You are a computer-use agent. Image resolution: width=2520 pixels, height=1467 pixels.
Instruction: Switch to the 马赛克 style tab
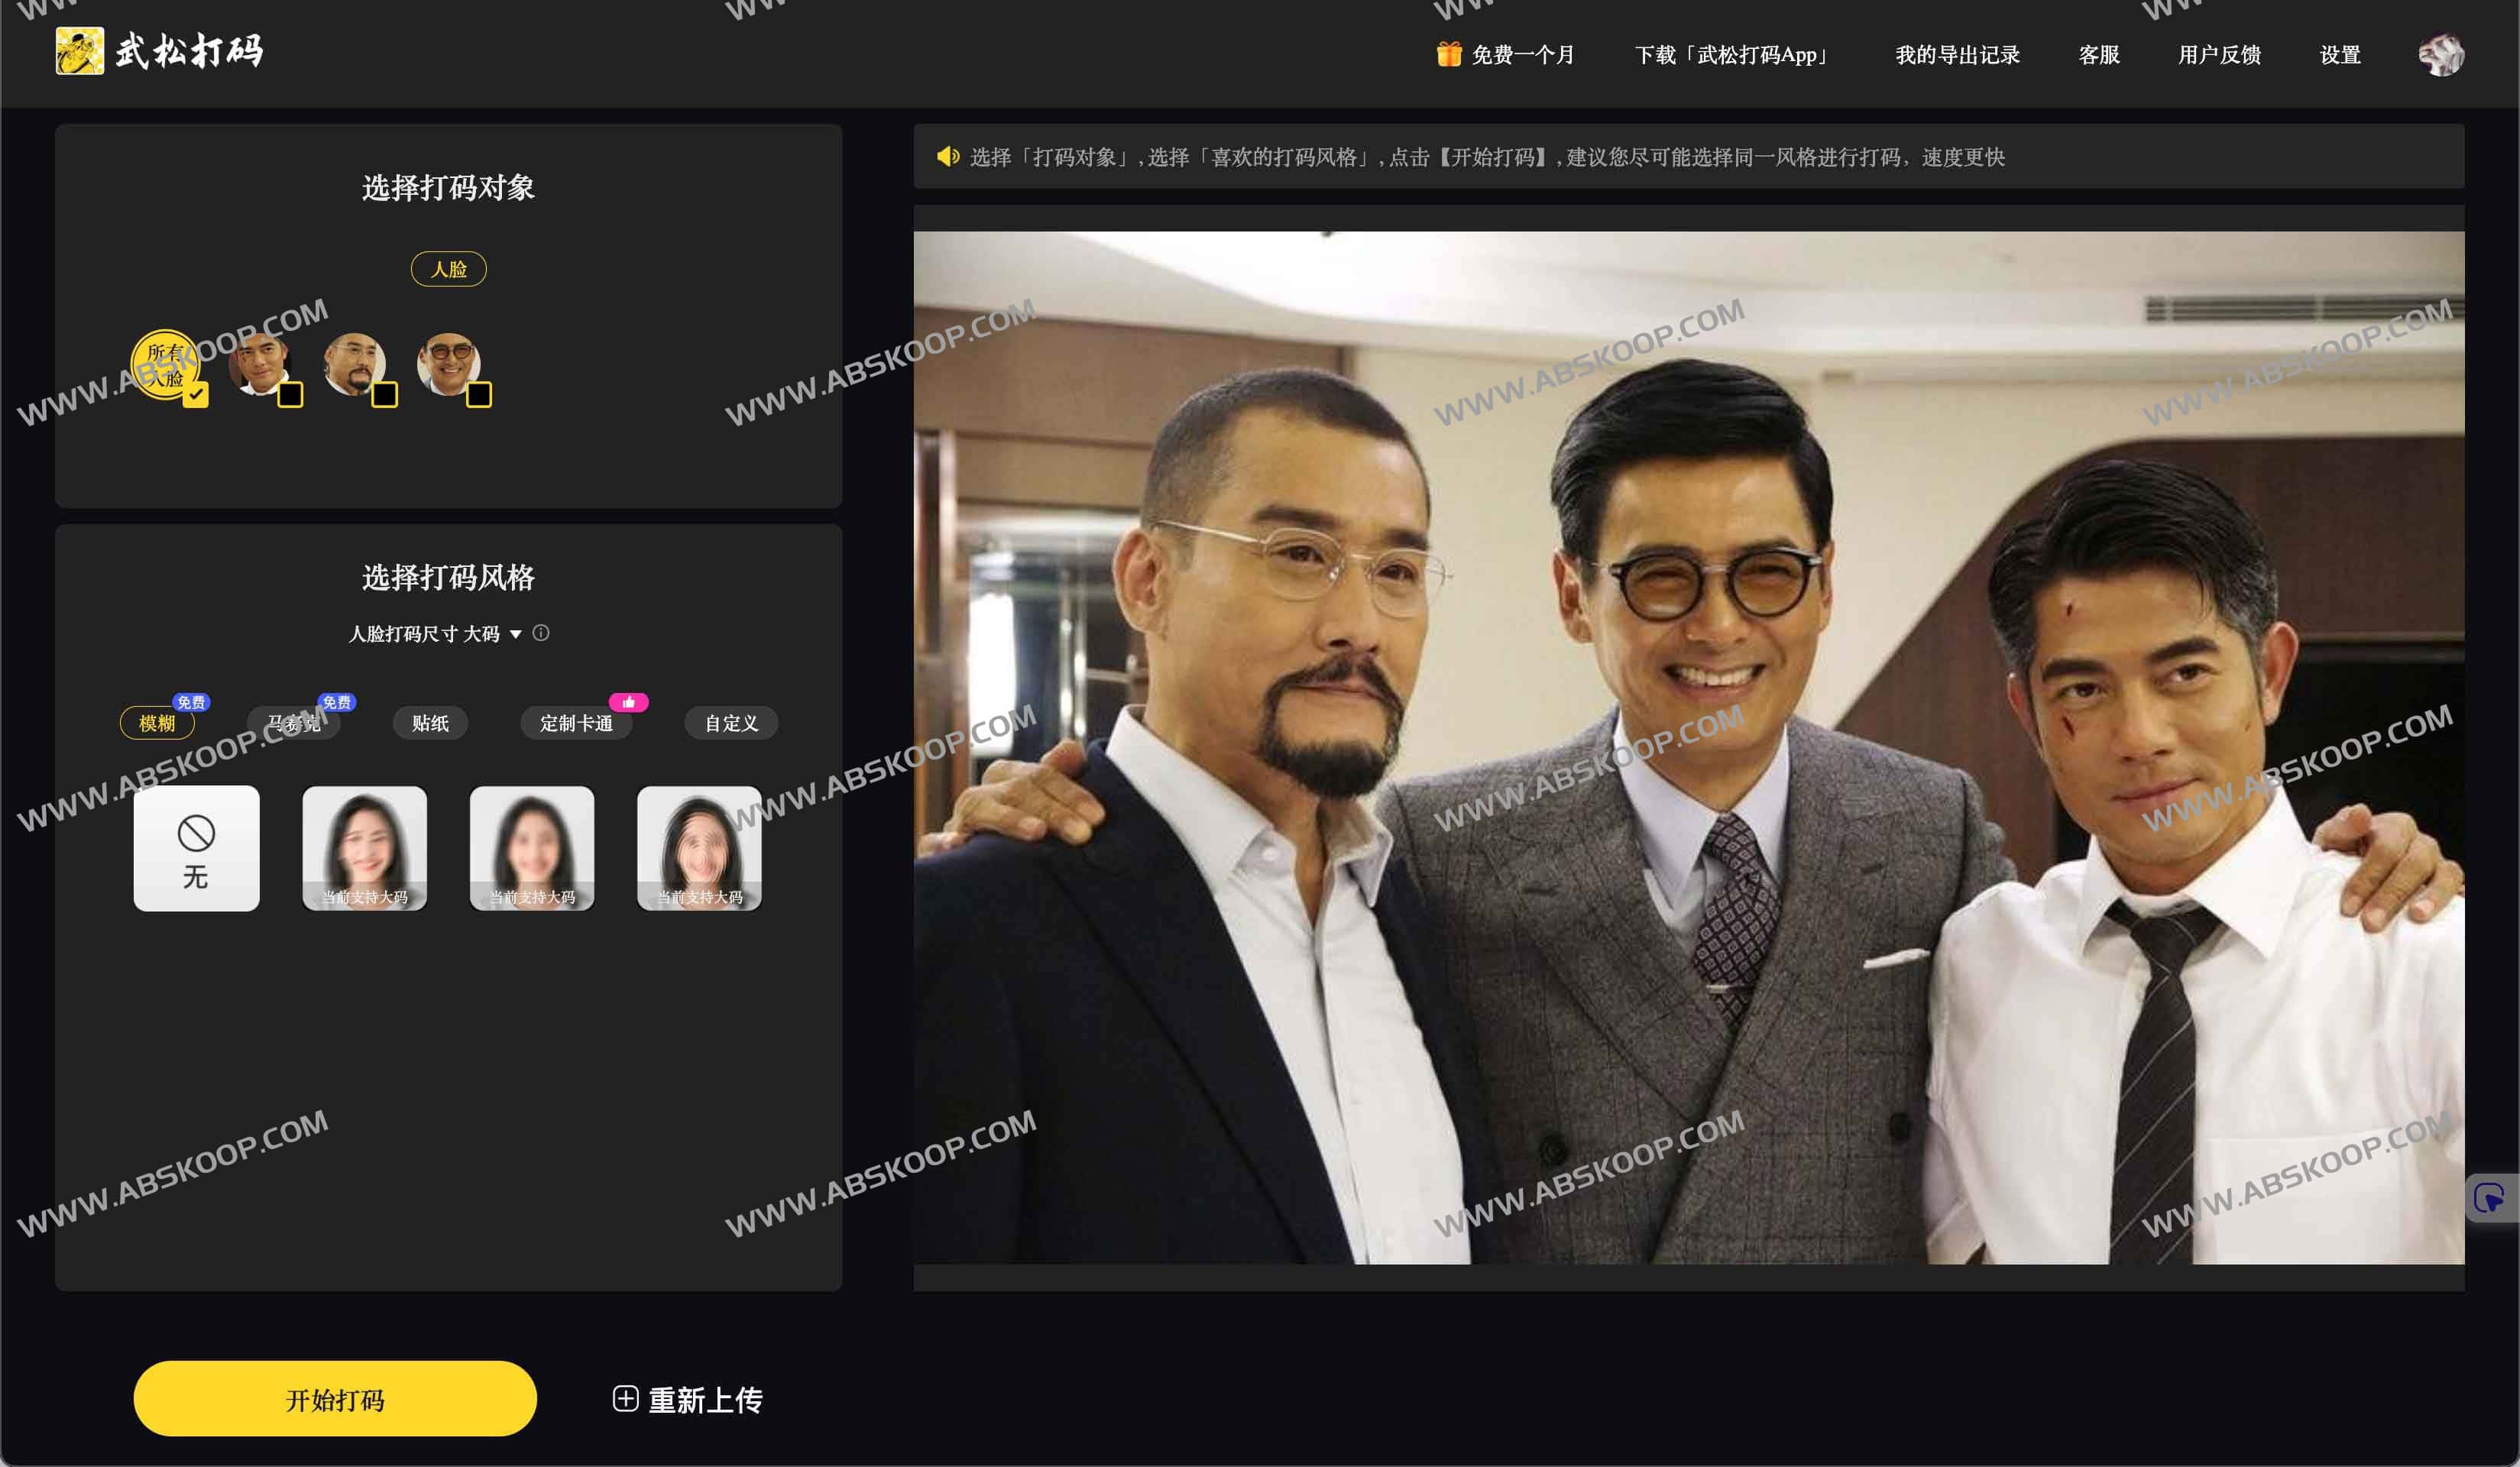[293, 723]
